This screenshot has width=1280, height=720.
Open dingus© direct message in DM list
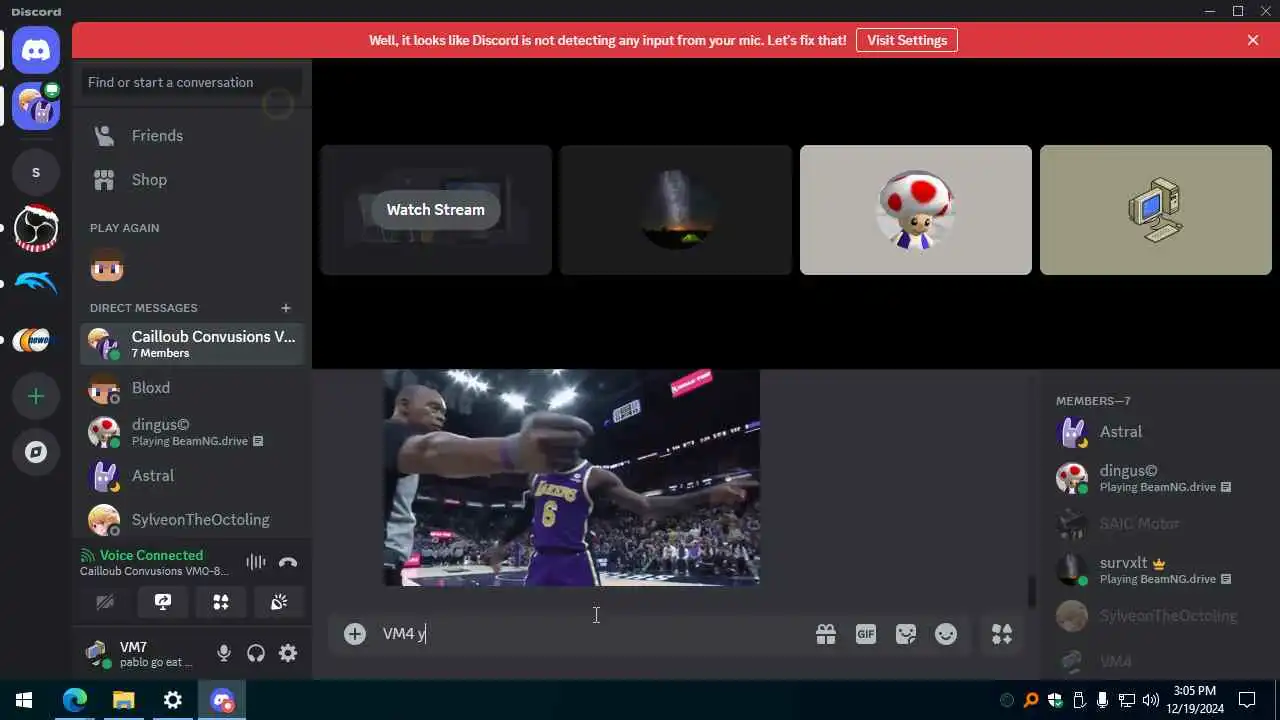tap(192, 432)
